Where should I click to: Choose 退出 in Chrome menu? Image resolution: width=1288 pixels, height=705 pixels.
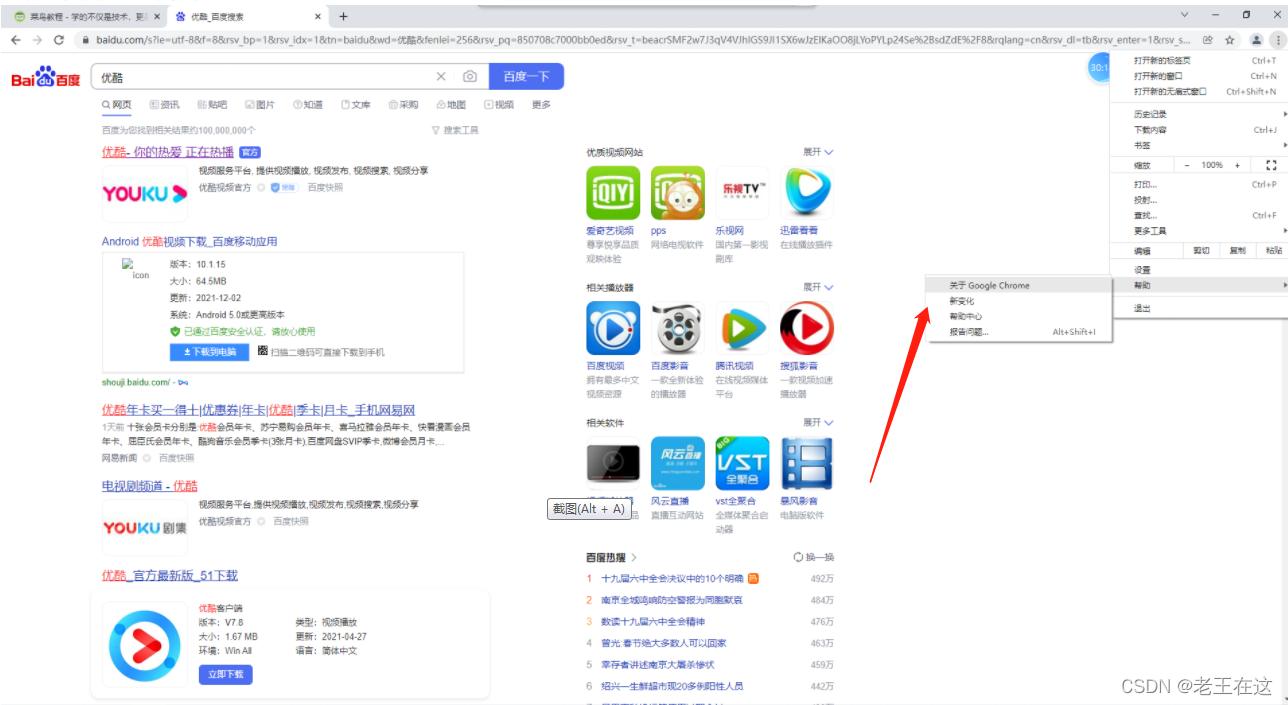pyautogui.click(x=1199, y=308)
